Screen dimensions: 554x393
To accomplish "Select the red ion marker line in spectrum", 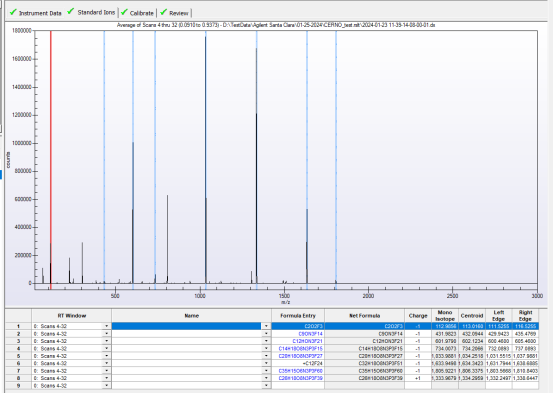I will 51,159.
